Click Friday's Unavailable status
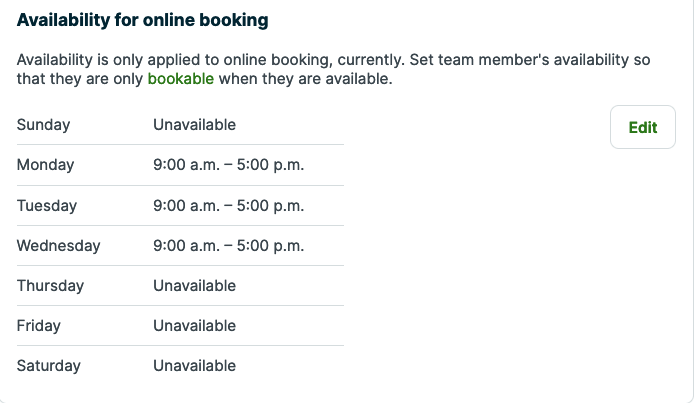Screen dimensions: 694x403 coord(194,325)
